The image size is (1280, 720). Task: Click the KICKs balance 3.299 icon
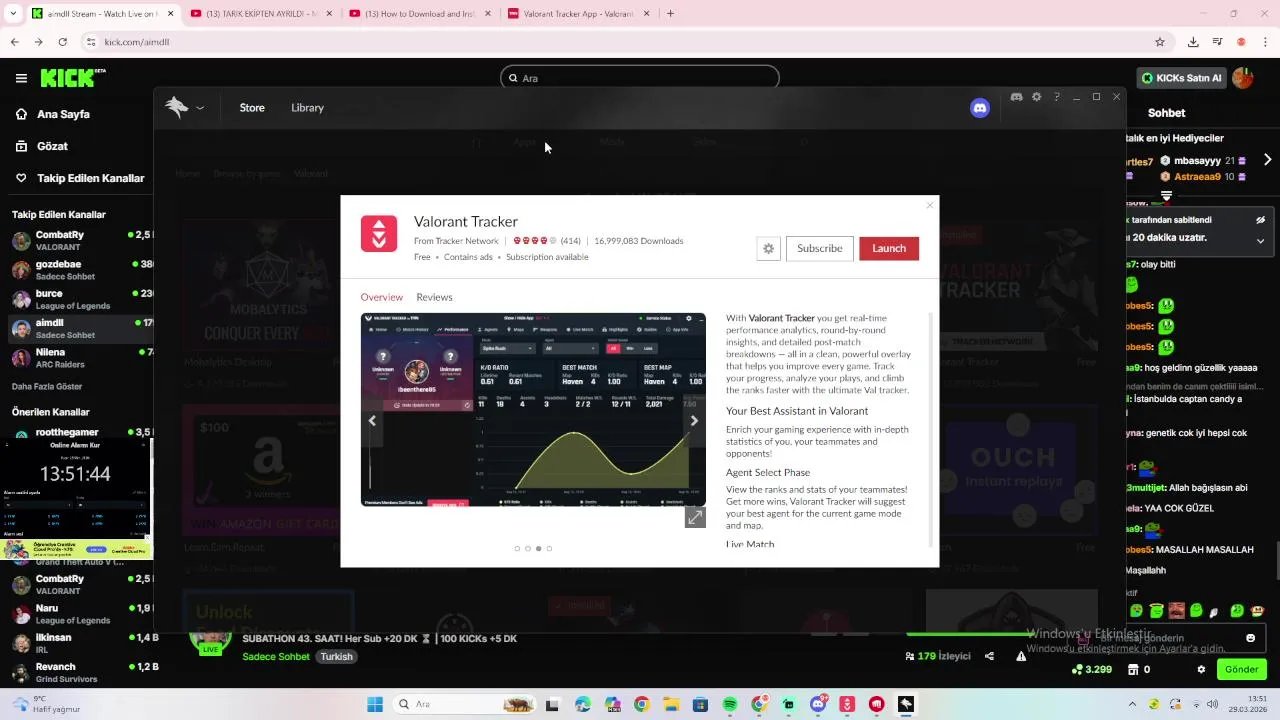[x=1091, y=670]
